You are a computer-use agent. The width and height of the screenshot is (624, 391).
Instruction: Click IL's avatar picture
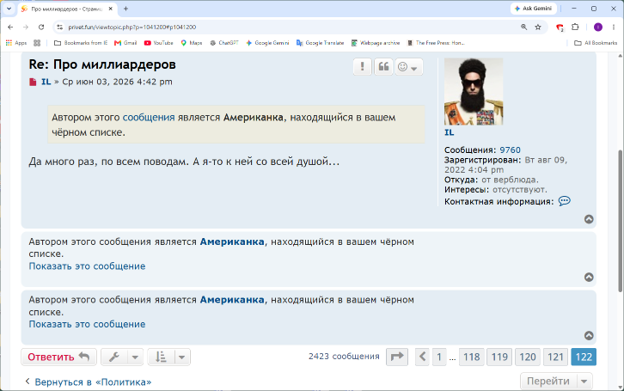[x=474, y=91]
